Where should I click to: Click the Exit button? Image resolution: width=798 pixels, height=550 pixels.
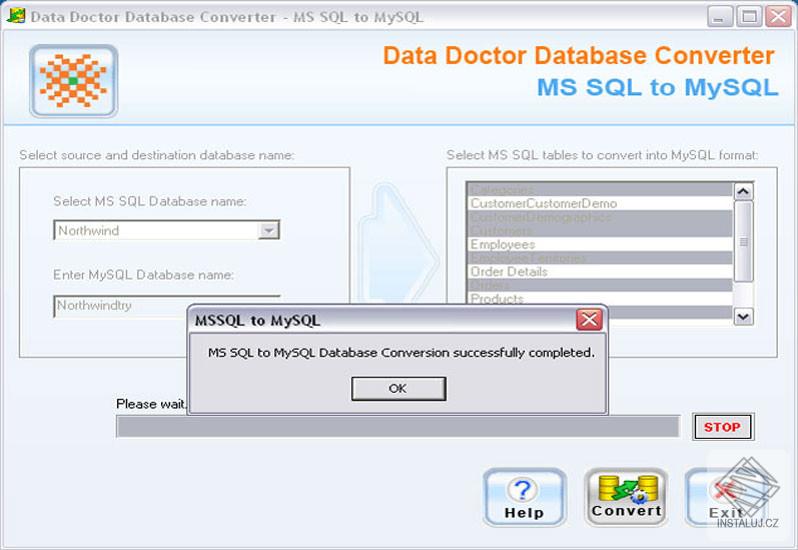726,497
